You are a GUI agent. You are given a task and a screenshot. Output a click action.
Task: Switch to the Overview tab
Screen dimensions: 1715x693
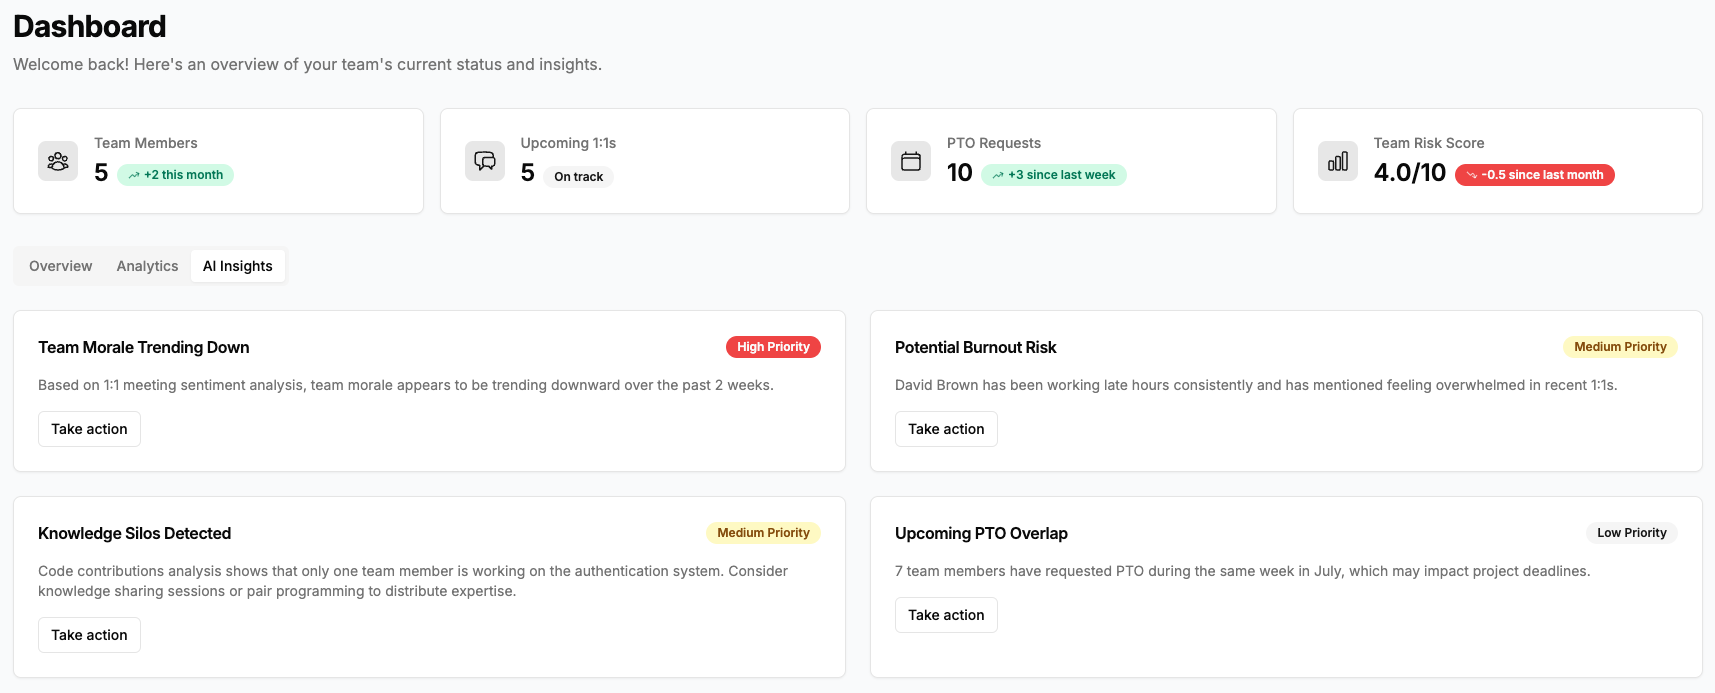tap(61, 266)
